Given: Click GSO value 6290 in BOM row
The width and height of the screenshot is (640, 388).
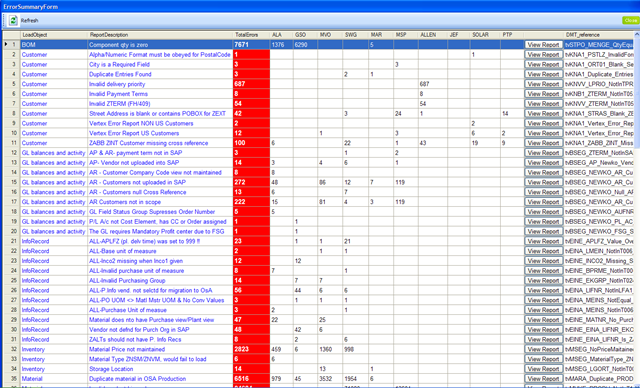Looking at the screenshot, I should click(x=305, y=45).
